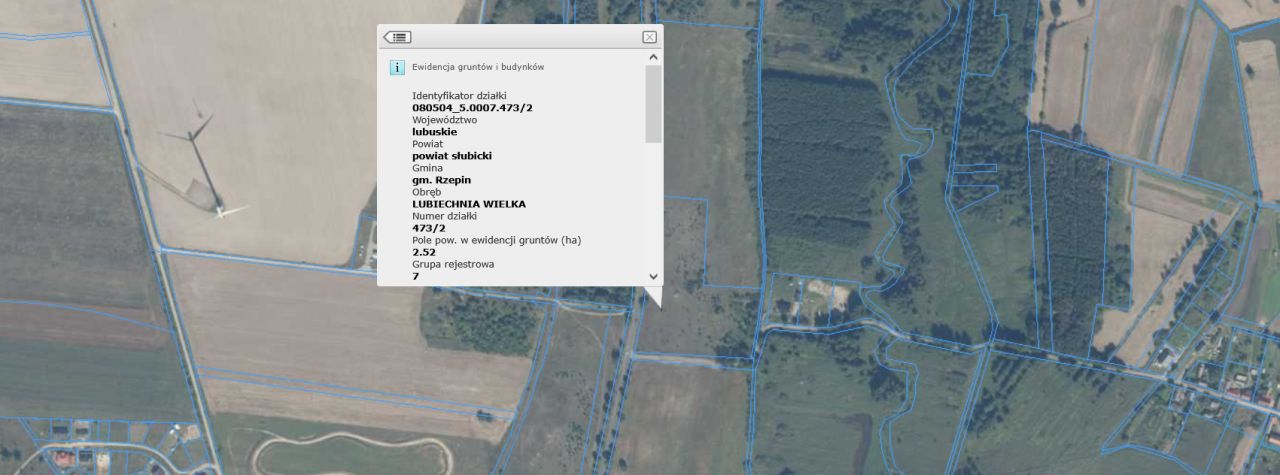Select value '7' under Grupa rejestrowa
Screen dimensions: 1280x475
pyautogui.click(x=416, y=276)
